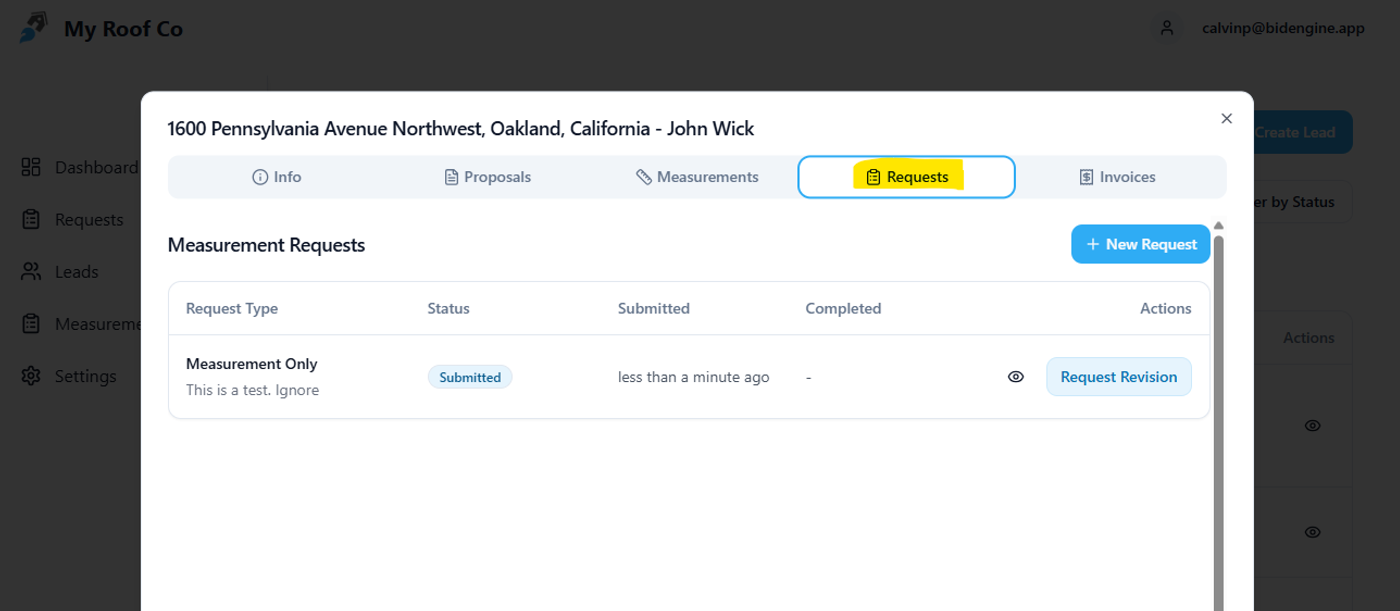Click the dialog scrollbar up arrow
This screenshot has width=1400, height=611.
[x=1218, y=226]
